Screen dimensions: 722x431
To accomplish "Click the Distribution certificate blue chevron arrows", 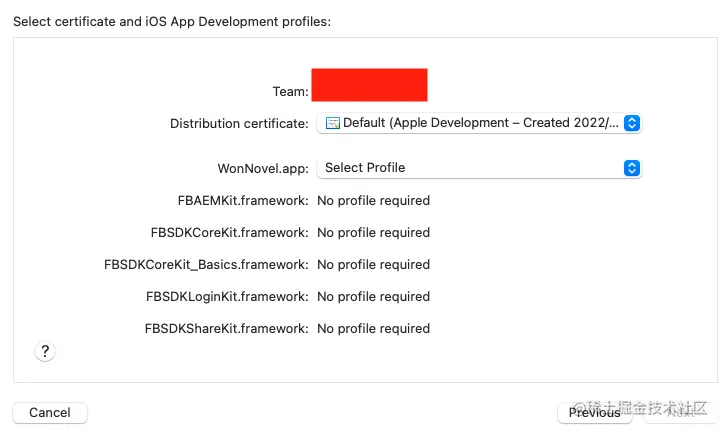I will 631,123.
